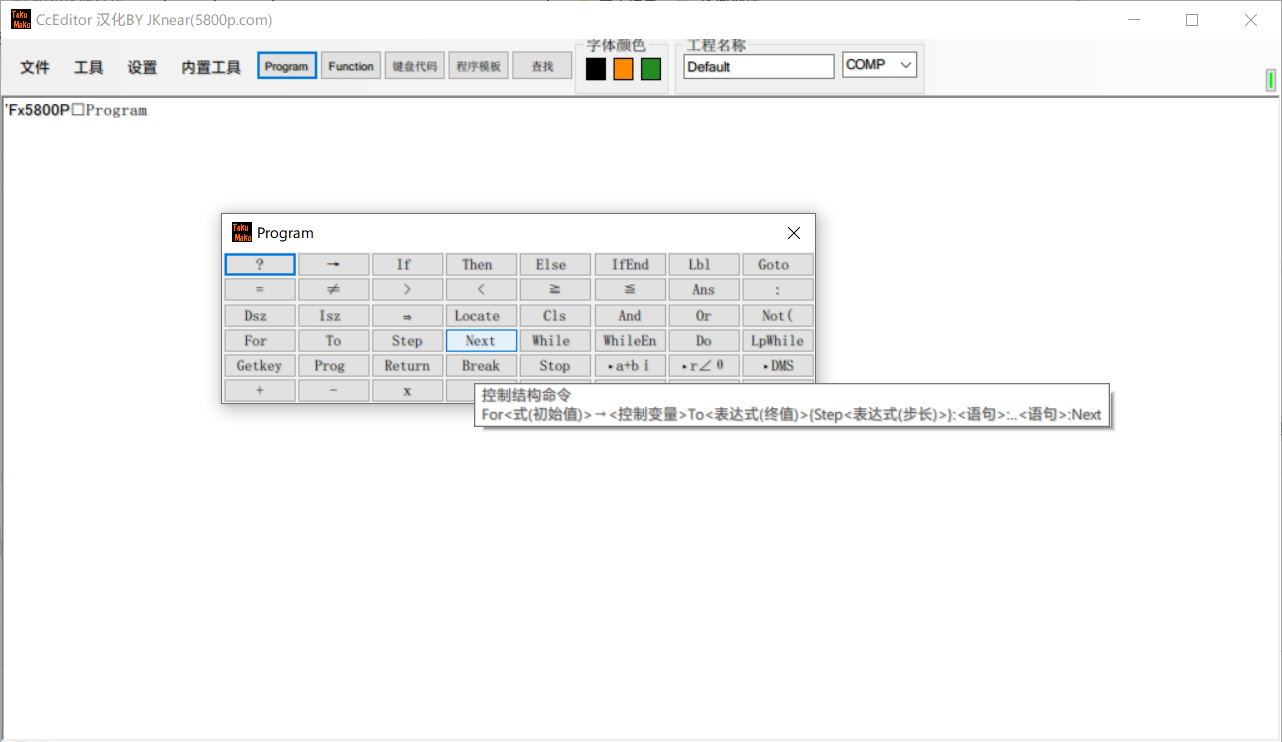Insert the To keyword
This screenshot has height=742, width=1282.
tap(334, 341)
